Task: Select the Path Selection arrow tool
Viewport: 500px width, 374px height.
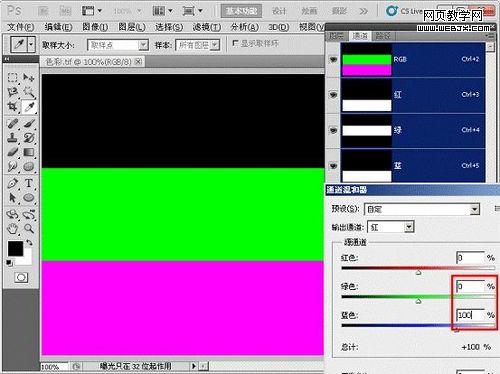Action: coord(13,198)
